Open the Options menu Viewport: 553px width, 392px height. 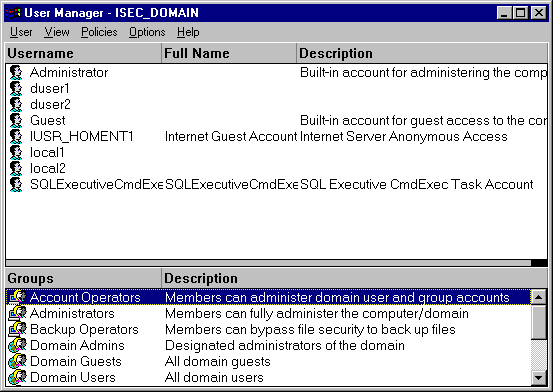pyautogui.click(x=147, y=32)
